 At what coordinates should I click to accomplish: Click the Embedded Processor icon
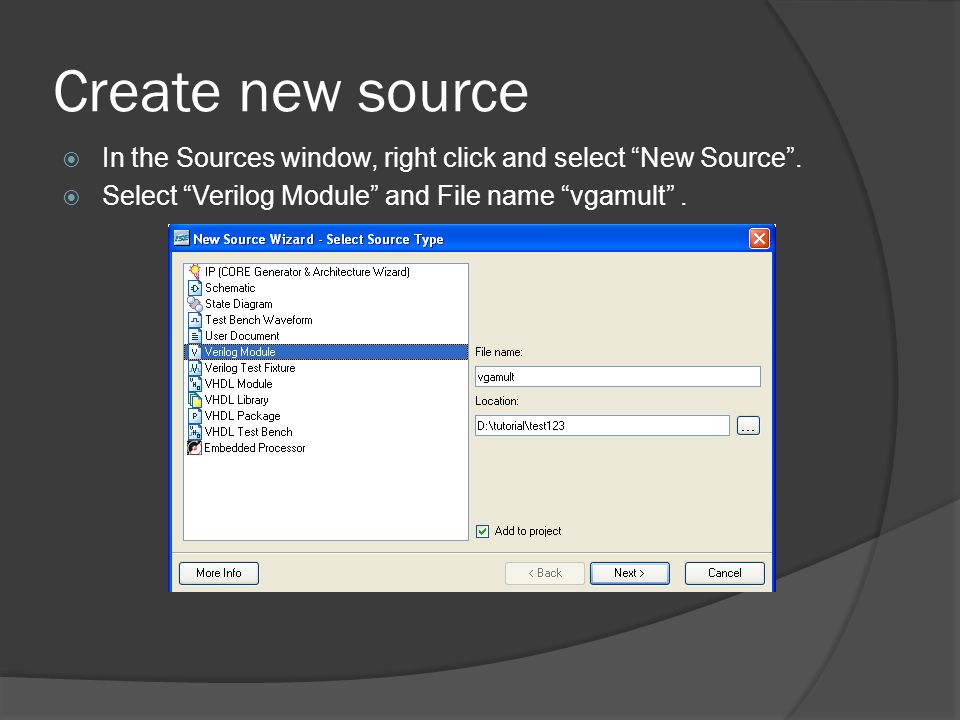click(x=195, y=448)
